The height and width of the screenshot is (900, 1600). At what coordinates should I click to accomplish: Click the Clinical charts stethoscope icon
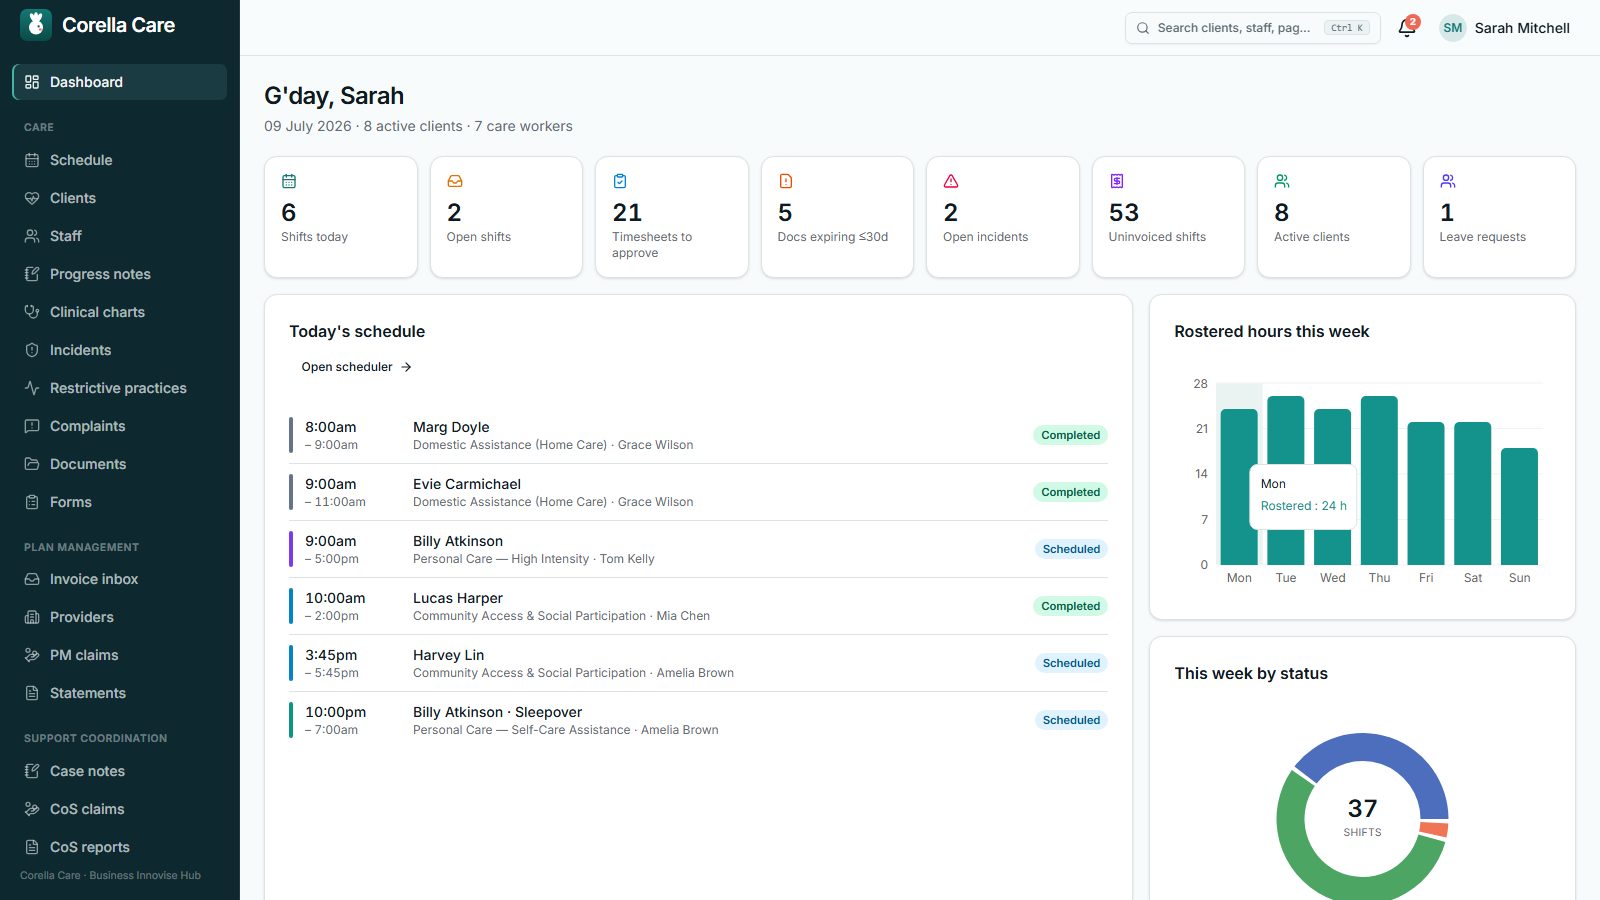(x=32, y=312)
